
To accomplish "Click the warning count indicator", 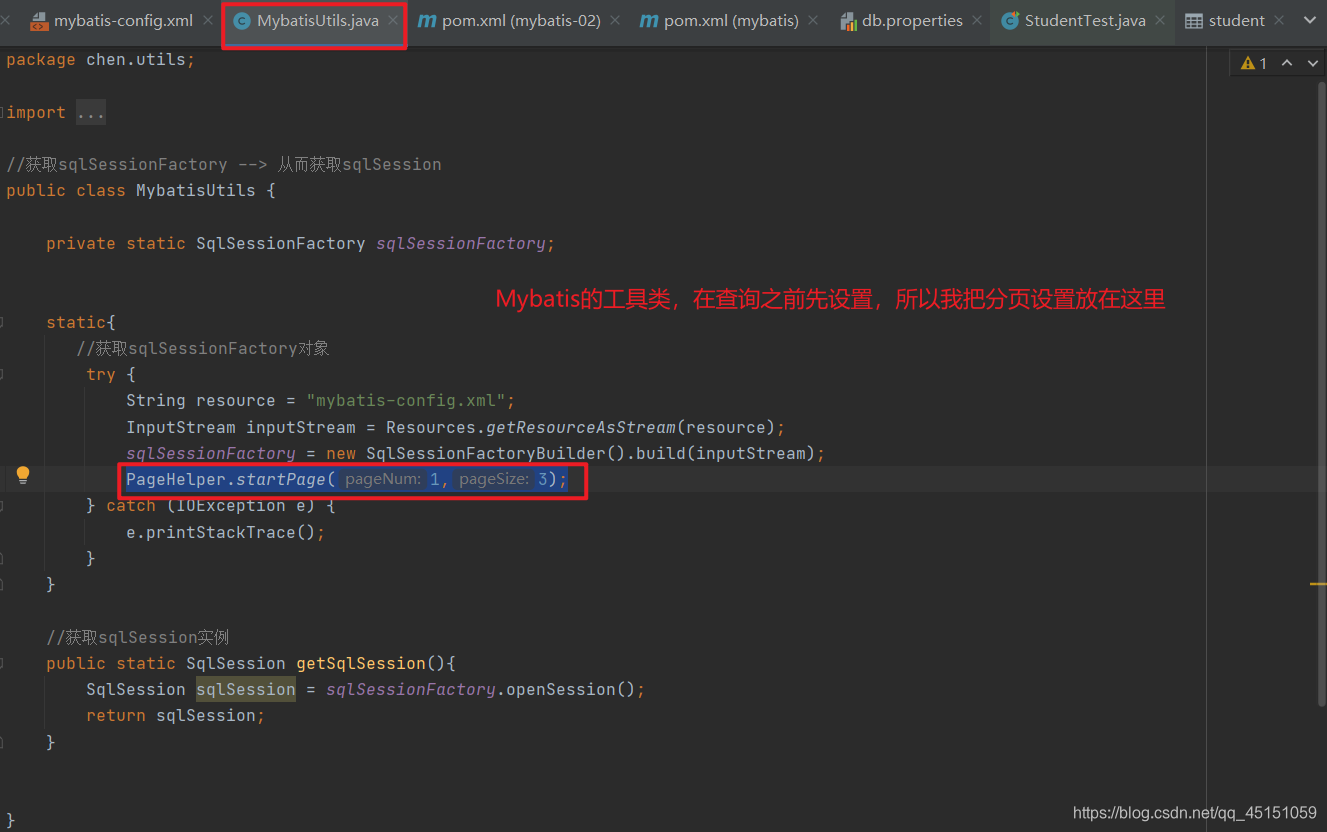I will (1254, 63).
